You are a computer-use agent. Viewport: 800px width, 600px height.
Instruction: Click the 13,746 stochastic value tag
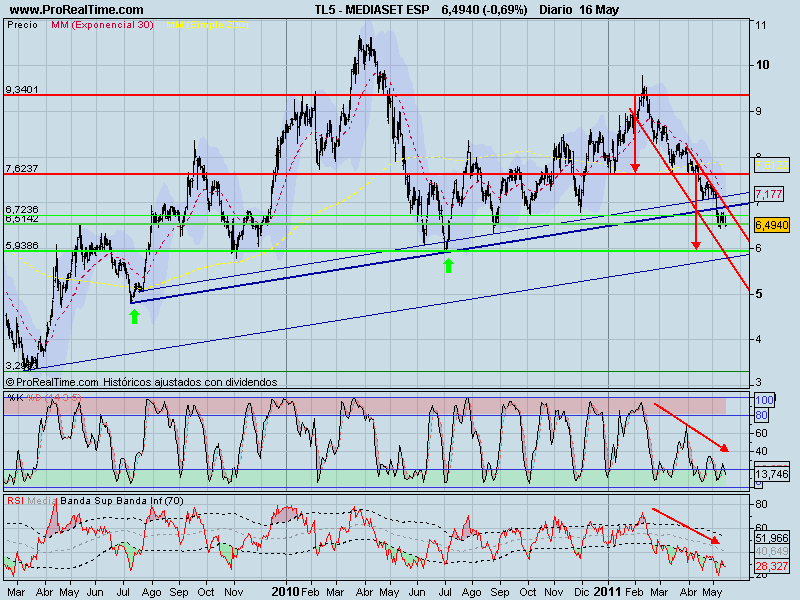click(x=772, y=474)
